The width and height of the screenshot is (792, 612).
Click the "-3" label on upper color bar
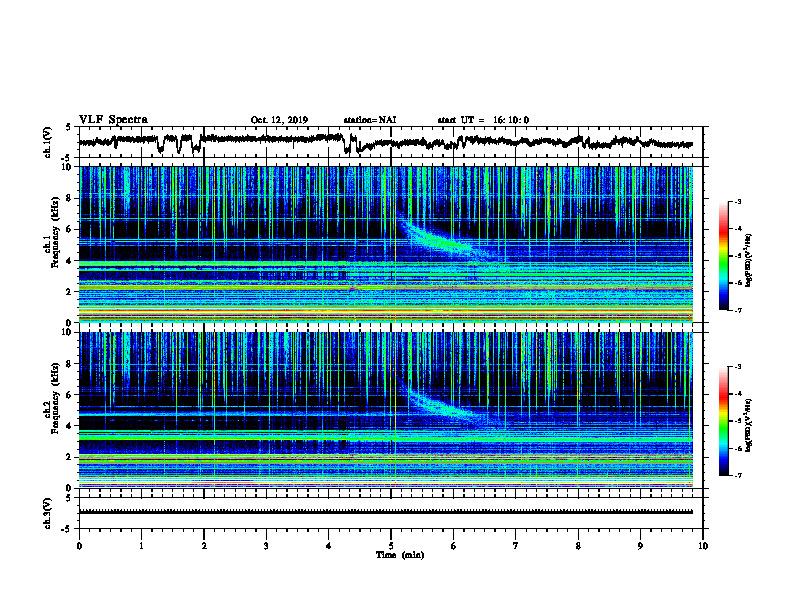pos(738,201)
